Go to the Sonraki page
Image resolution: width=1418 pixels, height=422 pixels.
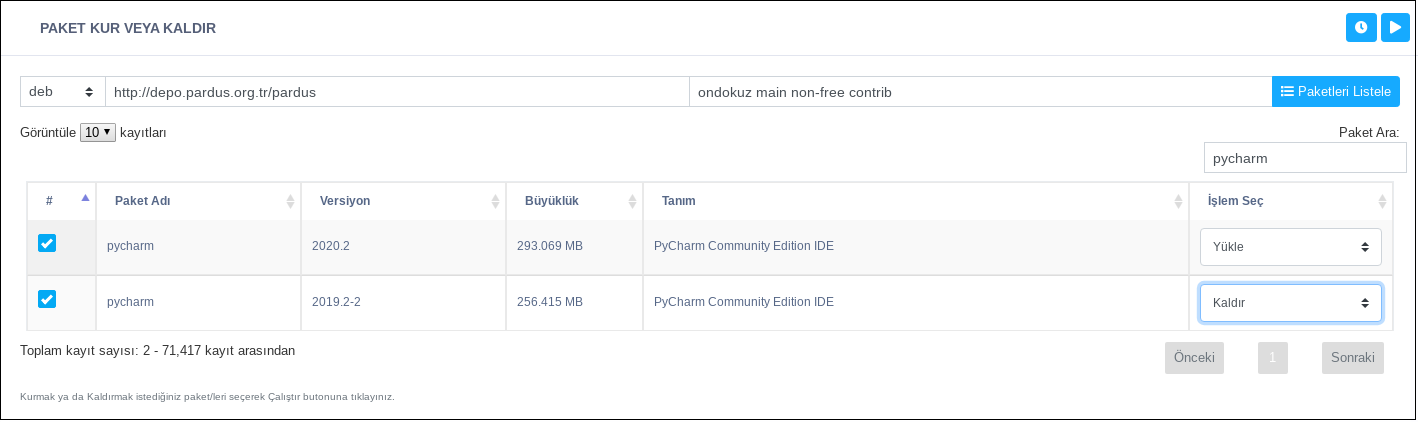[x=1352, y=358]
